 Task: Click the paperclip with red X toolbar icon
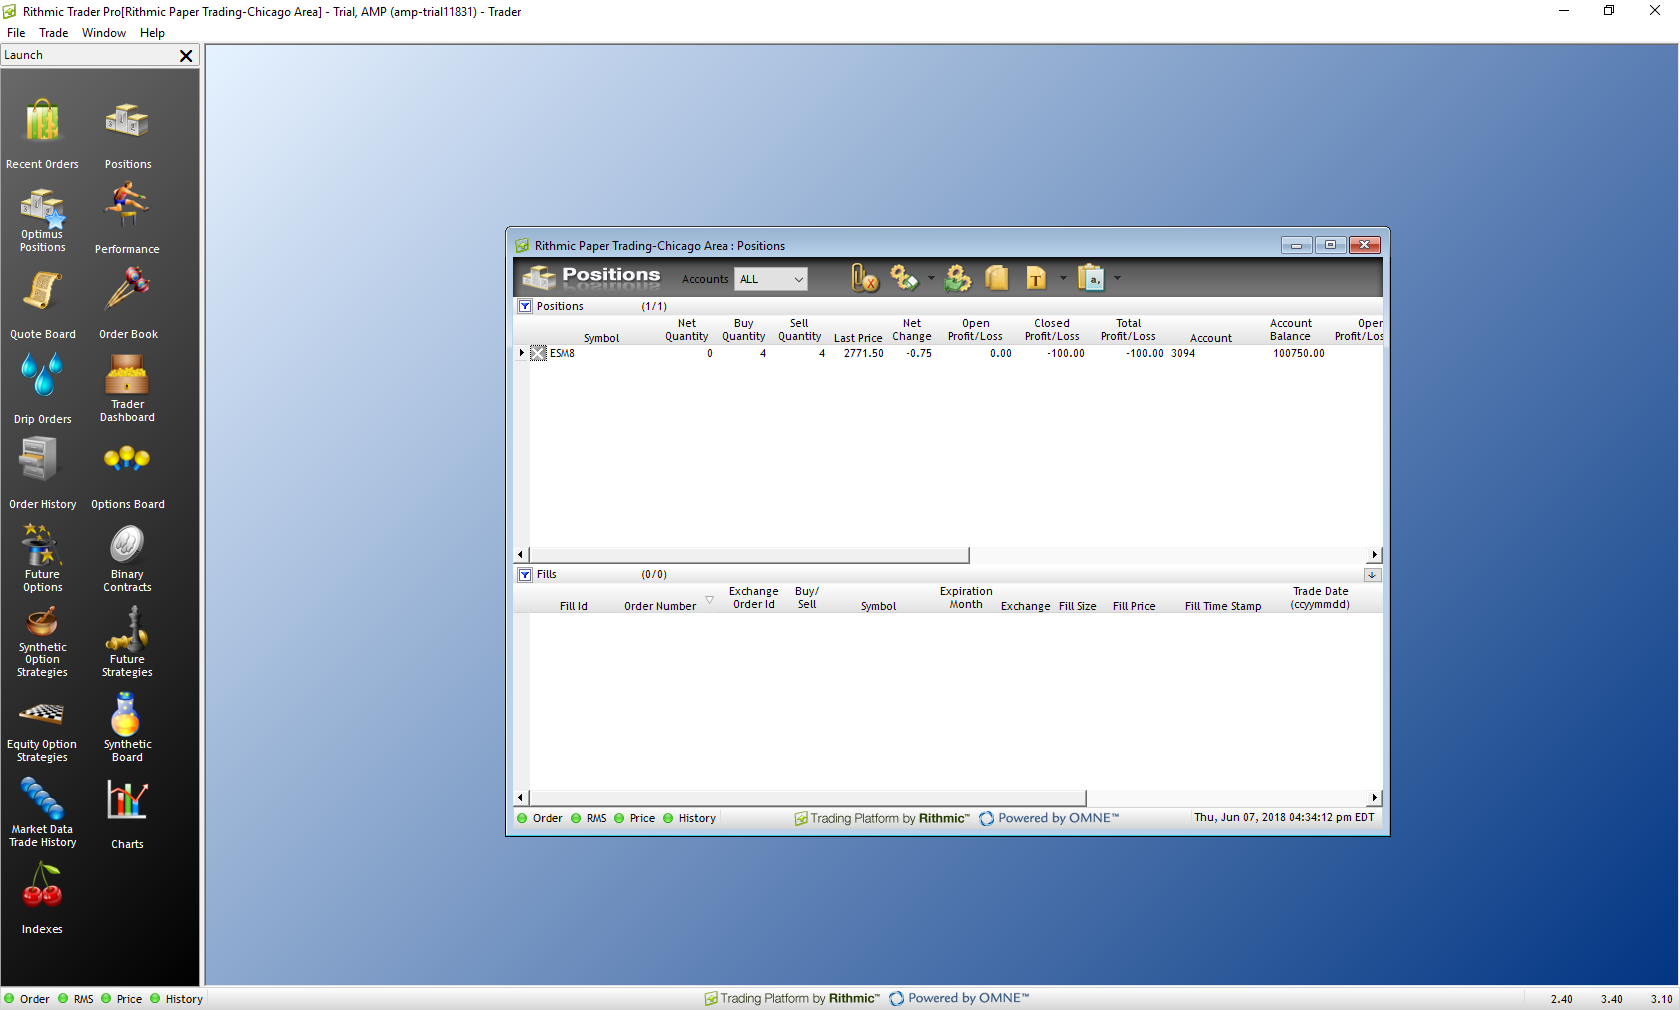pos(864,278)
